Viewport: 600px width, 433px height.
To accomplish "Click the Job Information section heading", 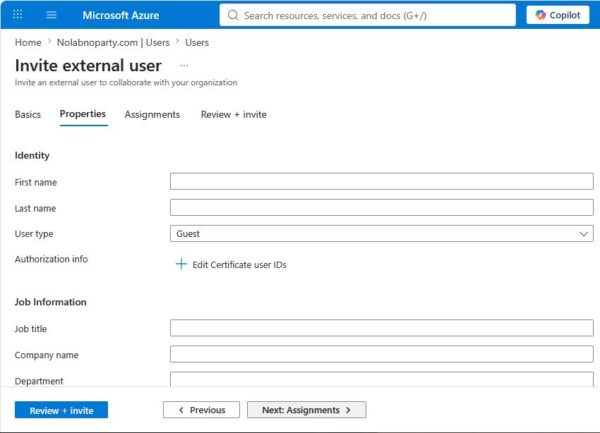I will pos(51,302).
